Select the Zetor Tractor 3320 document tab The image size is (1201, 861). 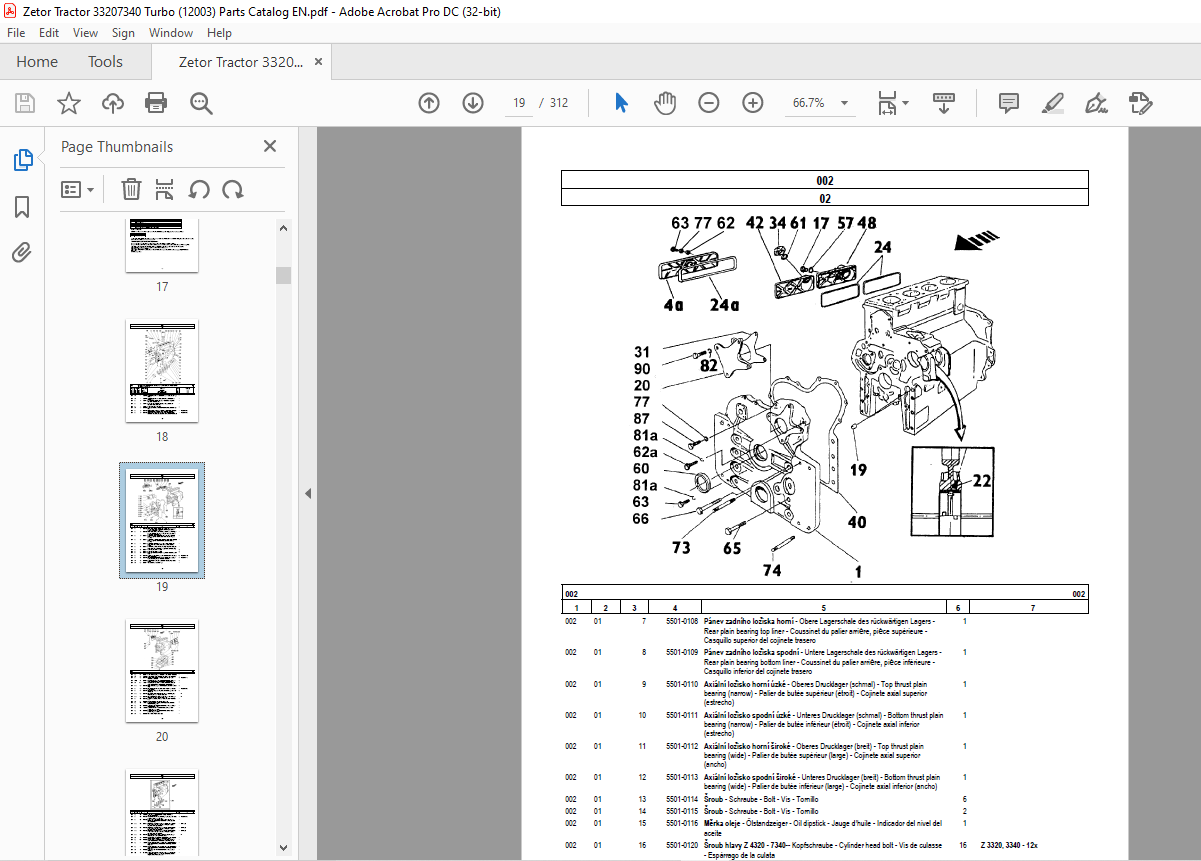point(240,62)
